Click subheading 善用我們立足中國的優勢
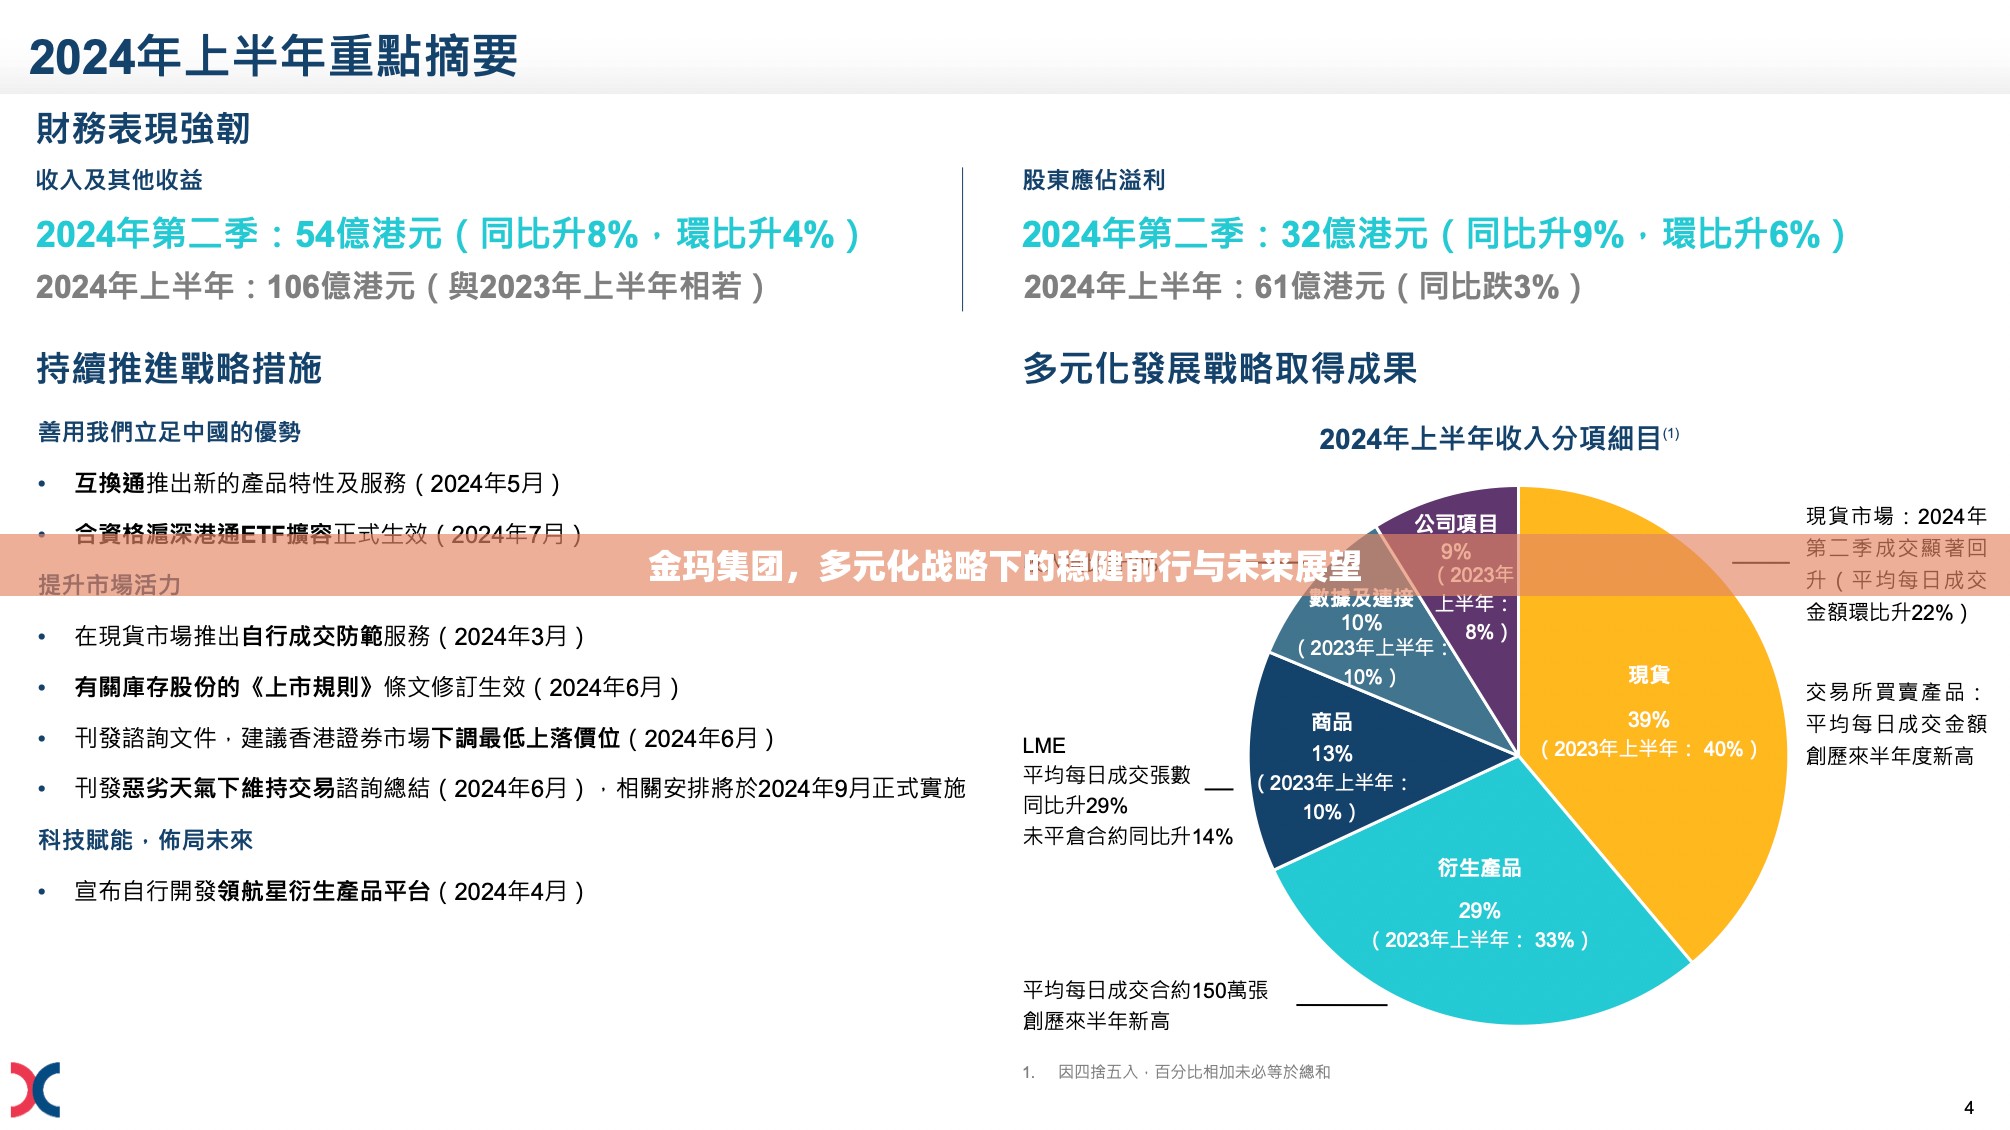Viewport: 2010px width, 1130px height. pos(169,432)
